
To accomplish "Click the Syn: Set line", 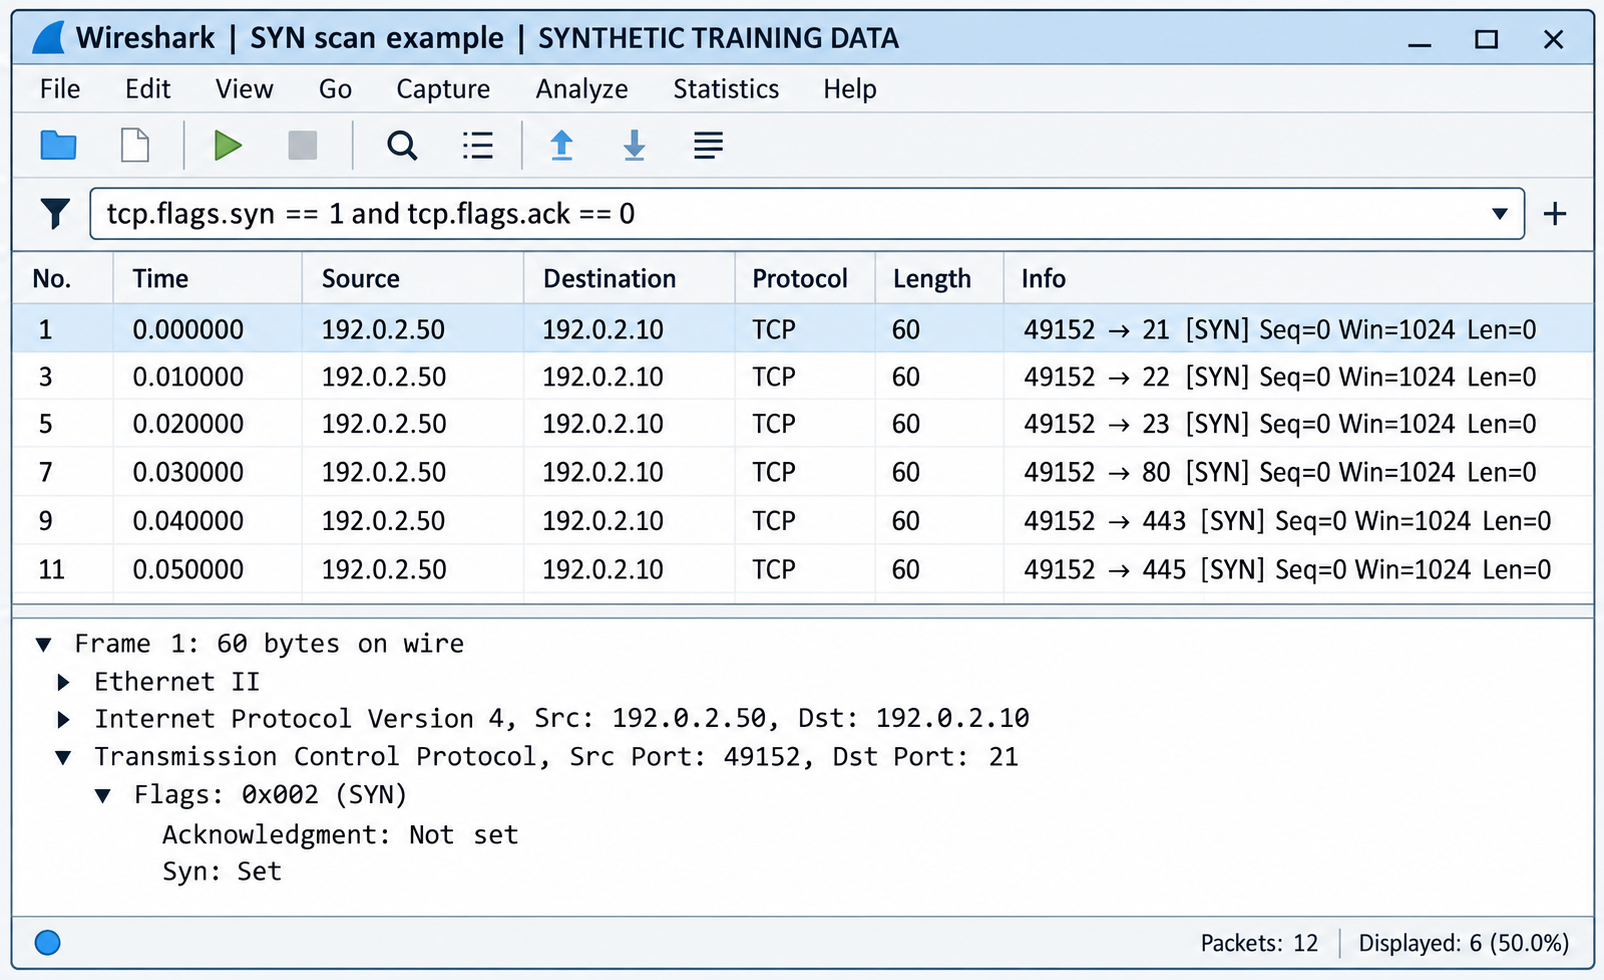I will (x=222, y=871).
